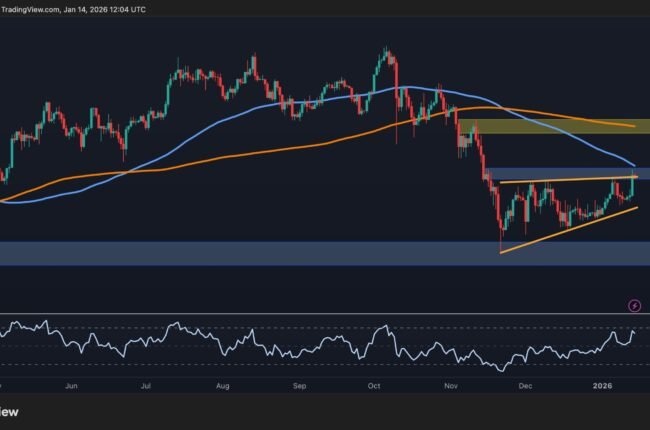Click the divider between chart and RSI pane
This screenshot has width=650, height=430.
pos(325,315)
